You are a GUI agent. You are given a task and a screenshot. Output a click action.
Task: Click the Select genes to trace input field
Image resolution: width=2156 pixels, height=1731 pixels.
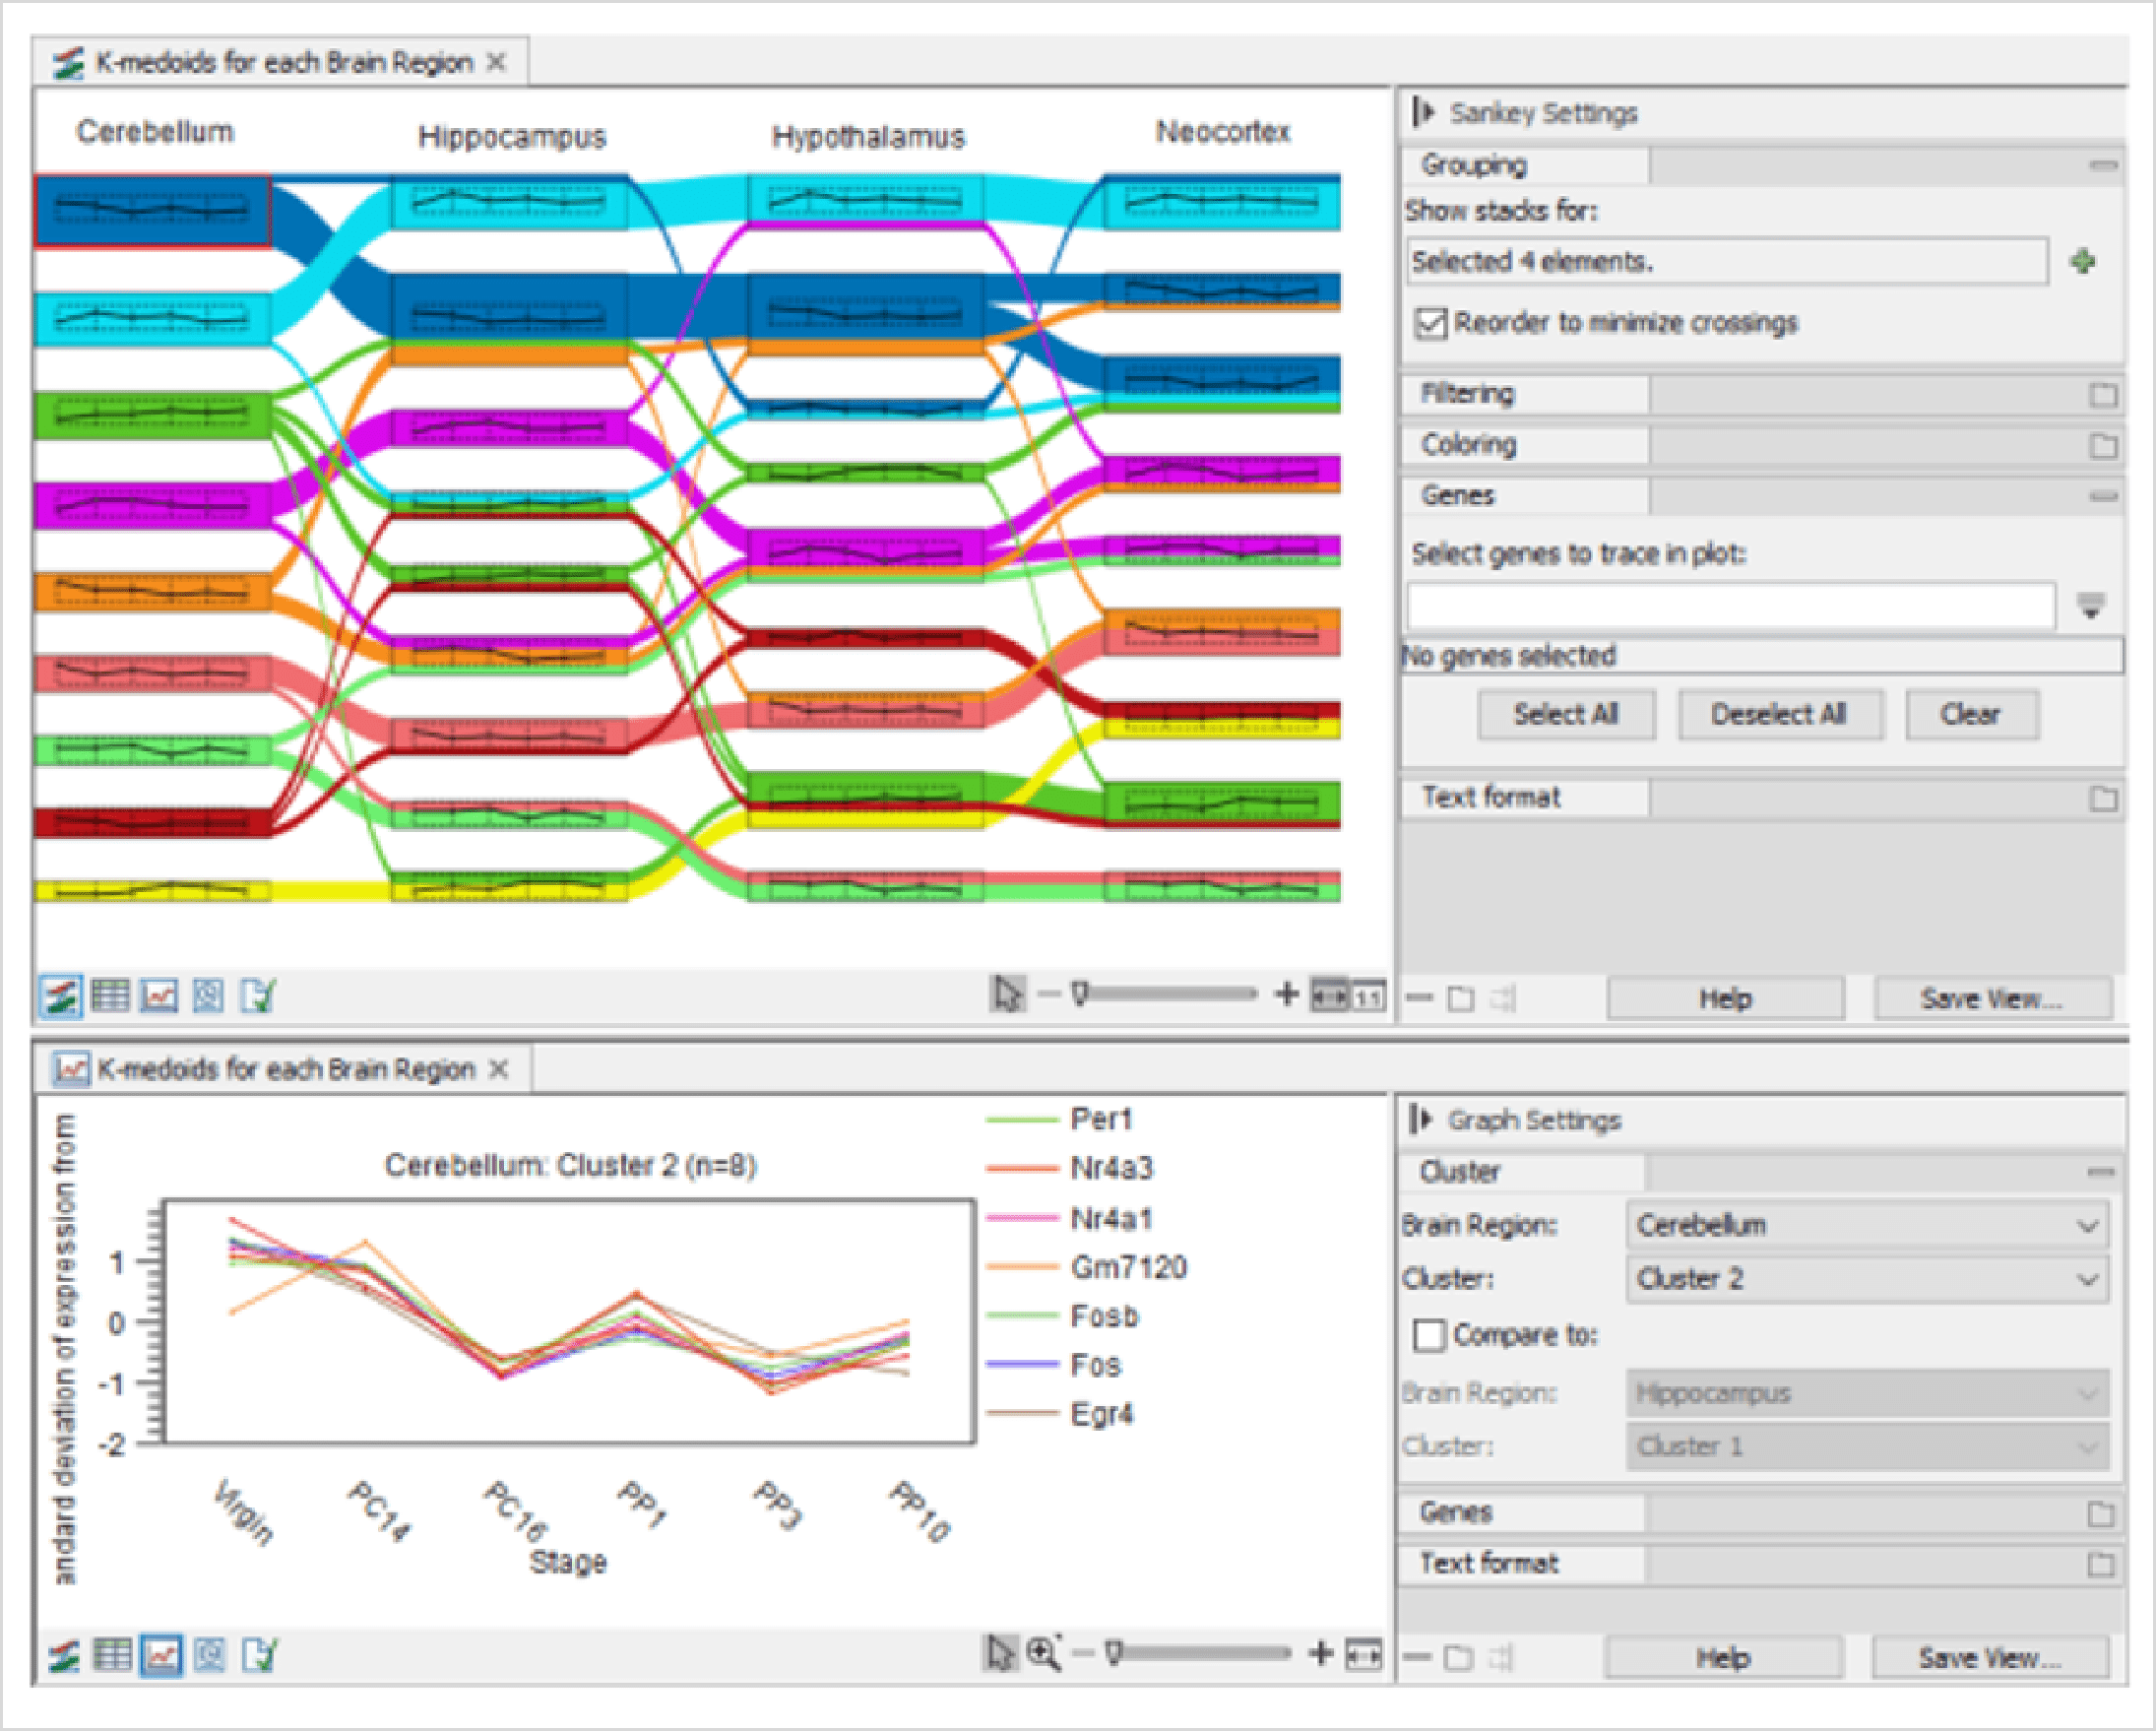[1731, 605]
